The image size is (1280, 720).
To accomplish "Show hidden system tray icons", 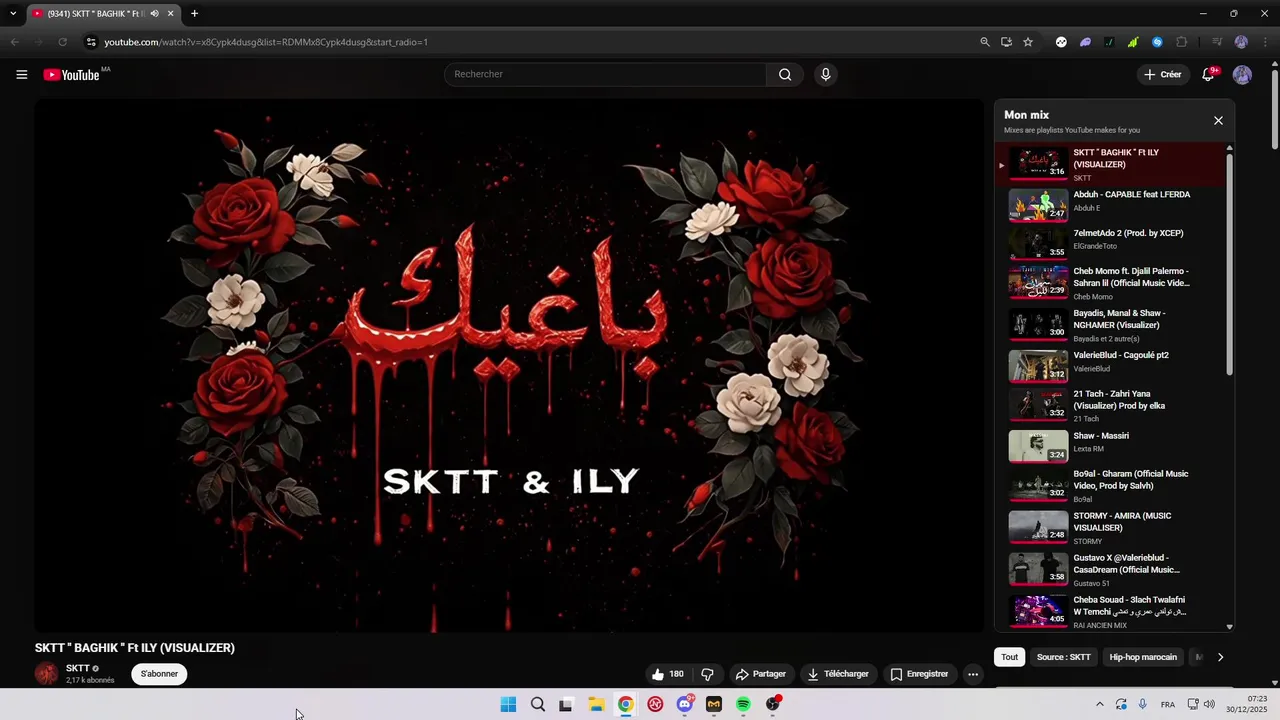I will coord(1100,704).
